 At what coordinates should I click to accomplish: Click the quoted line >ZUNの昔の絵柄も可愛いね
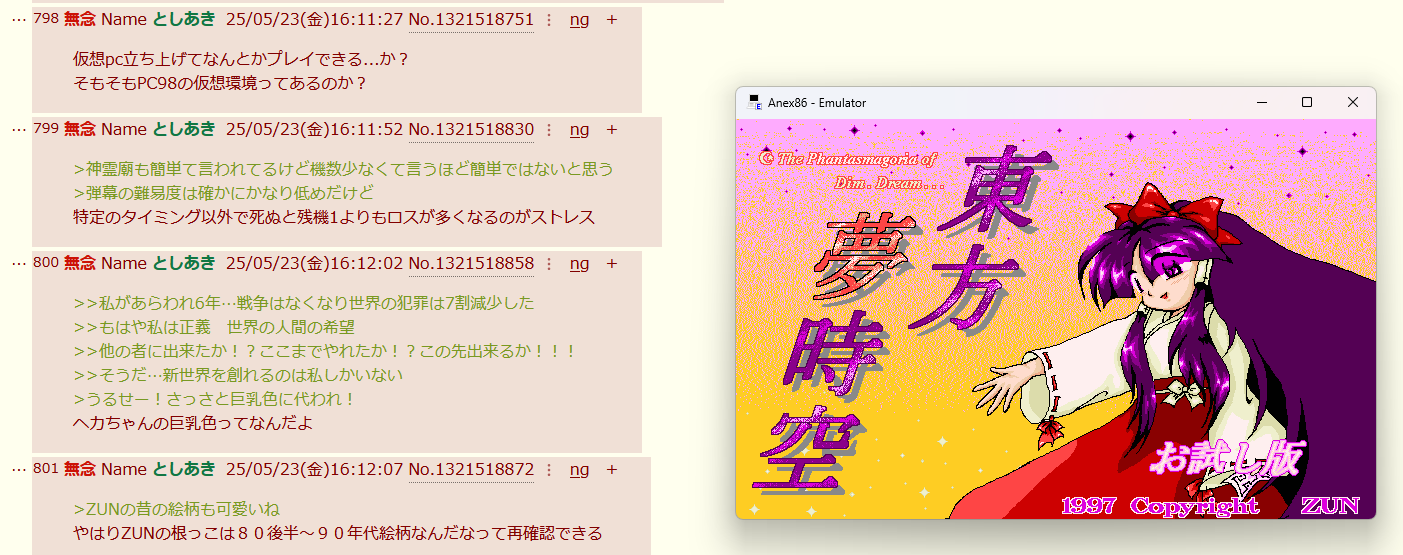click(177, 509)
